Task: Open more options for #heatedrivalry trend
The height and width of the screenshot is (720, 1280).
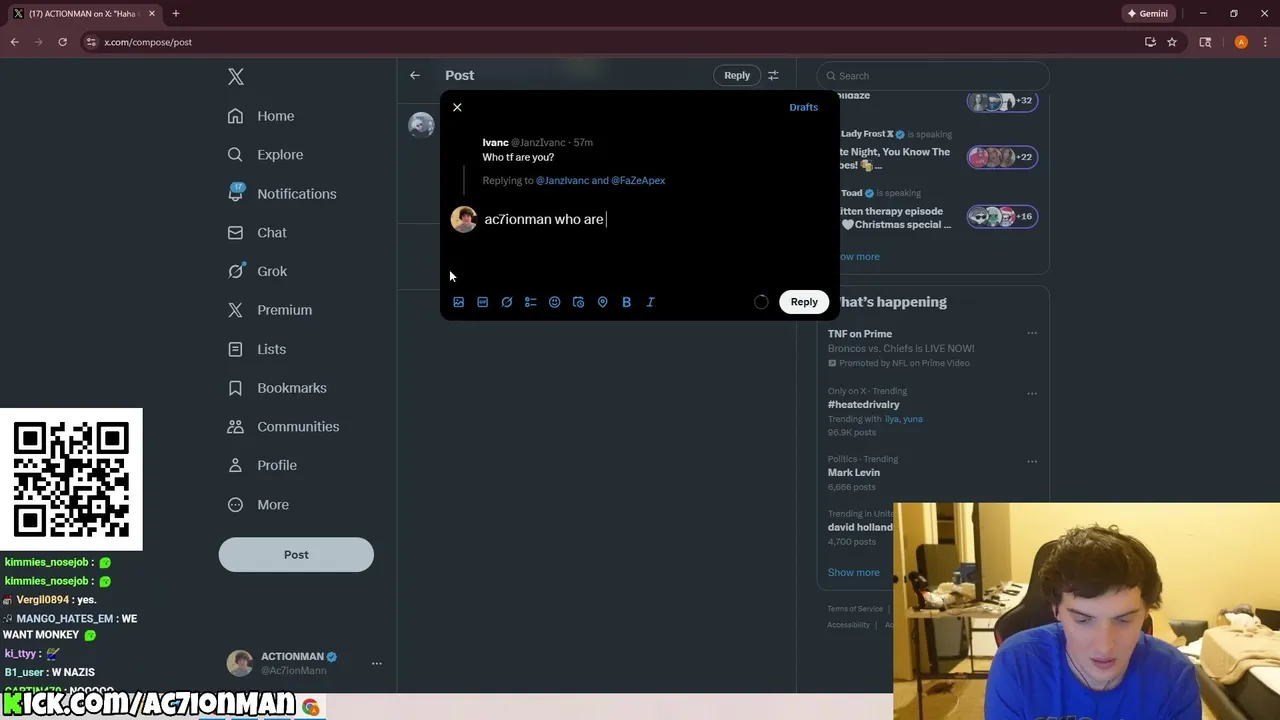Action: click(x=1032, y=393)
